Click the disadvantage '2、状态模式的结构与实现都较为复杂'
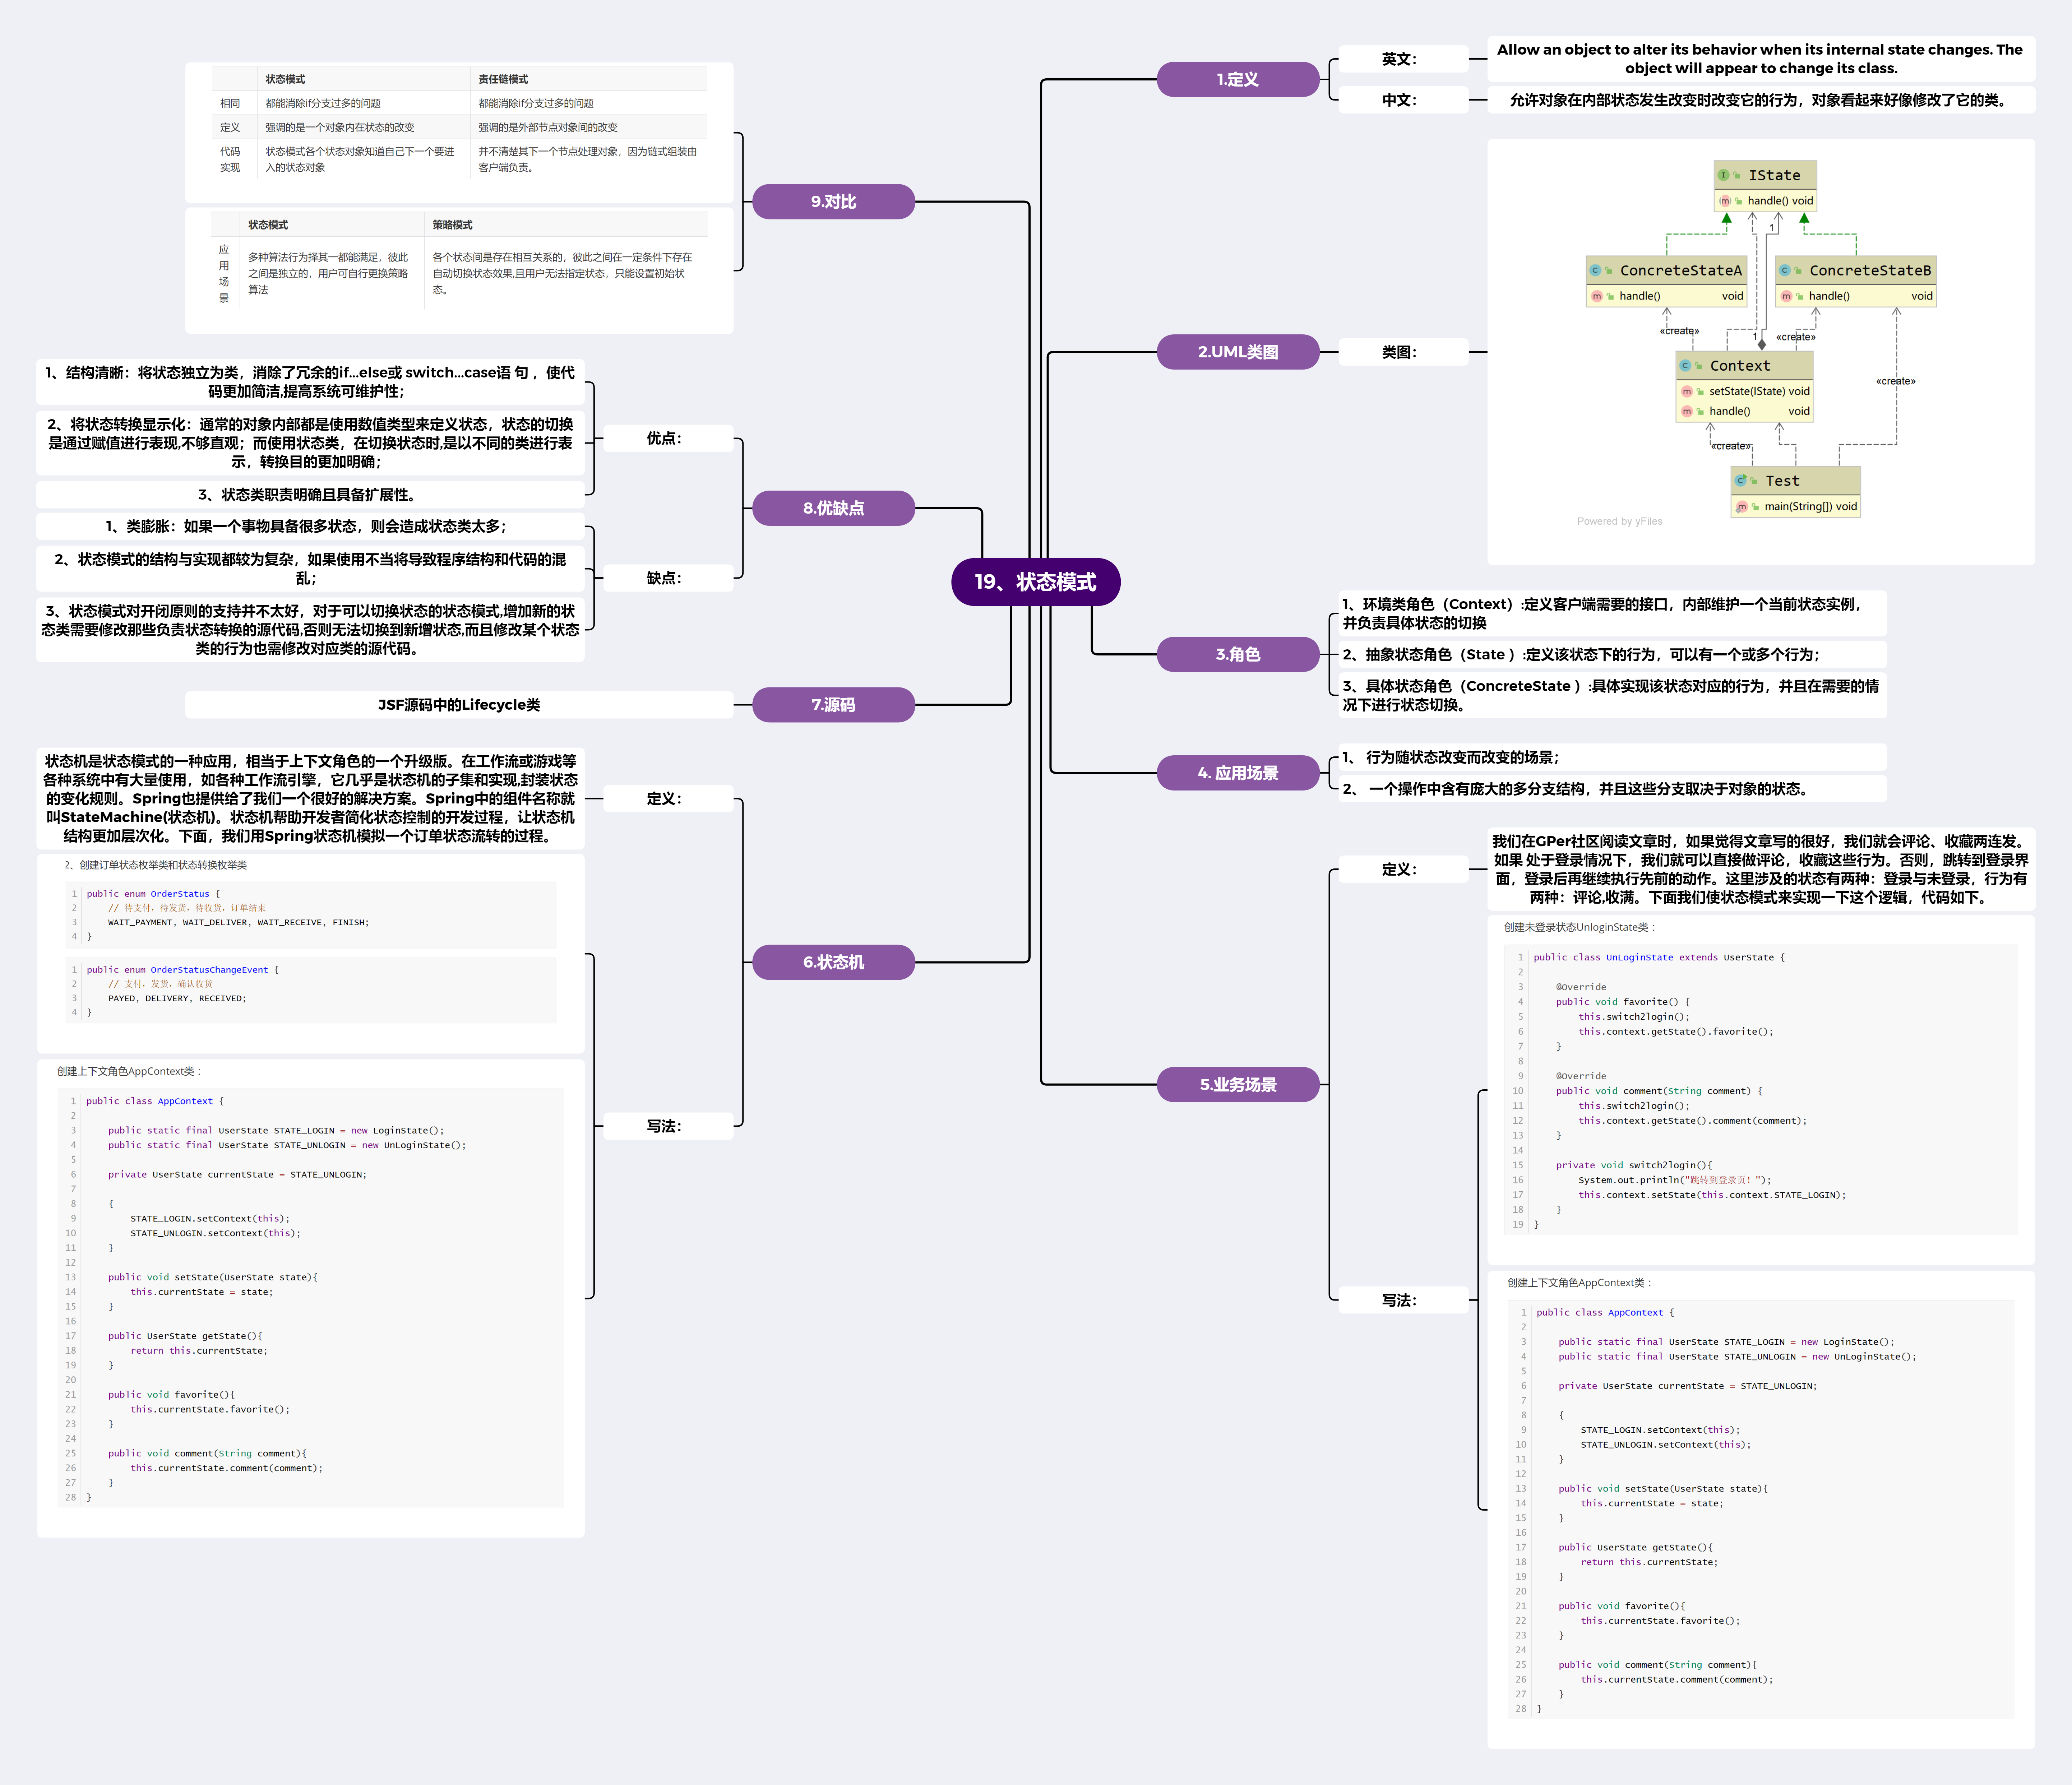 pyautogui.click(x=310, y=569)
